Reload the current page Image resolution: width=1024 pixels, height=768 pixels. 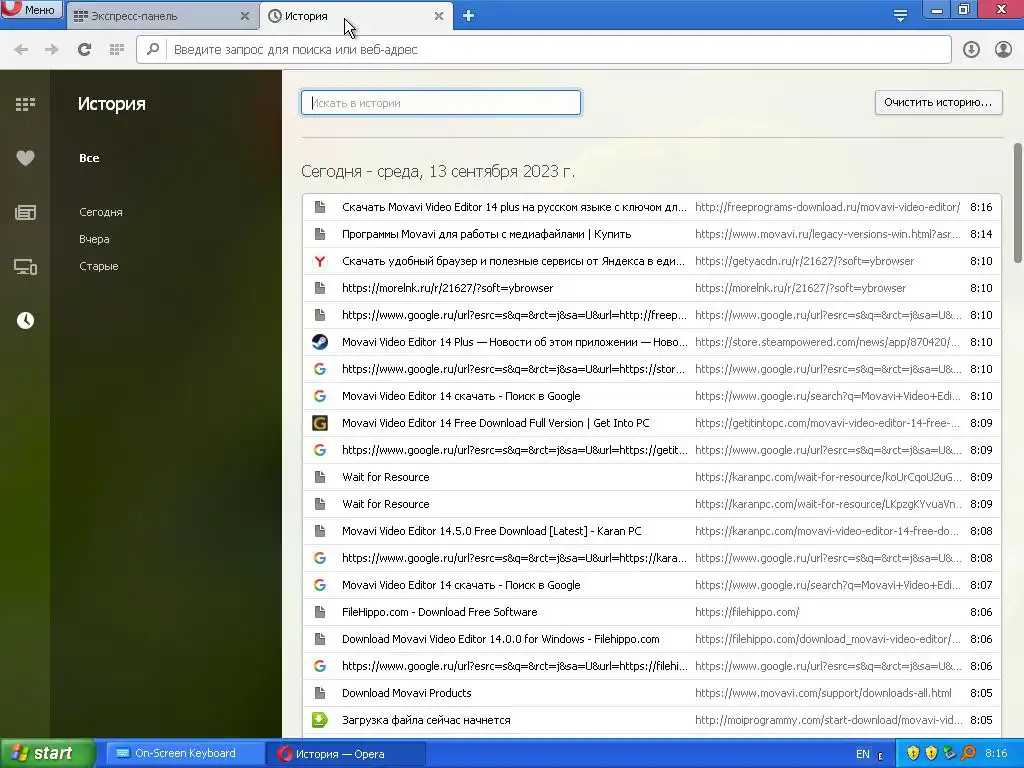point(84,50)
